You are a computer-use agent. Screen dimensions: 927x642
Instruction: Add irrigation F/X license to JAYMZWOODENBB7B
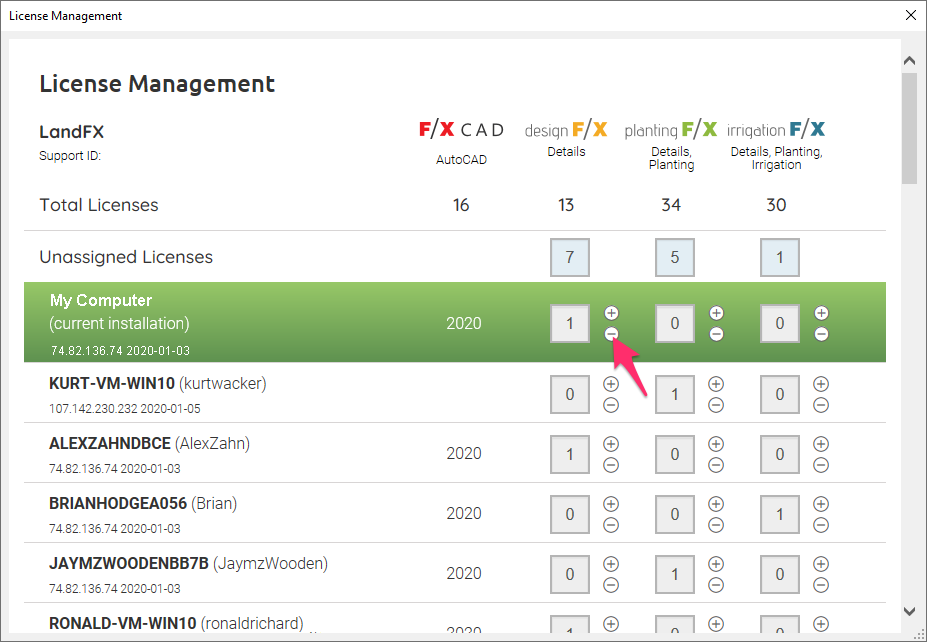[821, 564]
